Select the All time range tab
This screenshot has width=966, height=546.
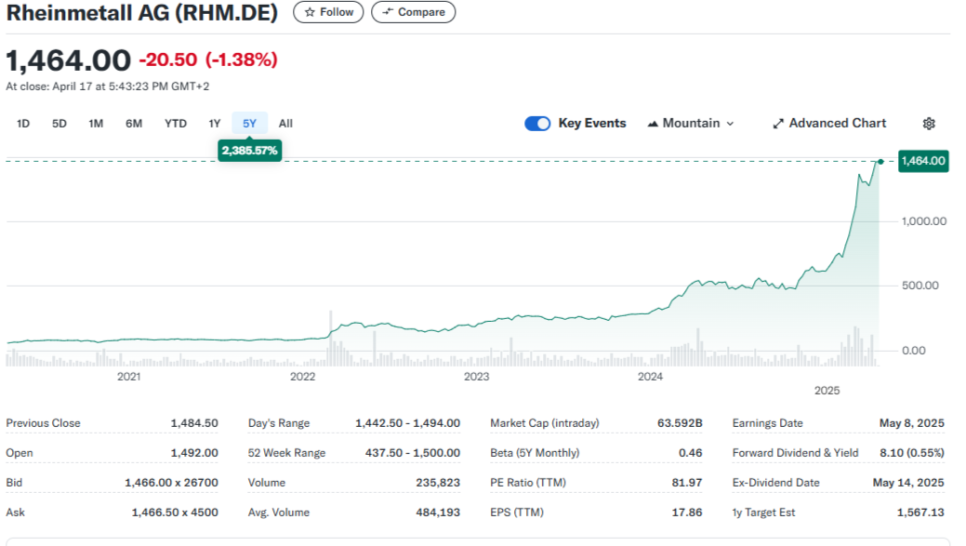[x=285, y=123]
